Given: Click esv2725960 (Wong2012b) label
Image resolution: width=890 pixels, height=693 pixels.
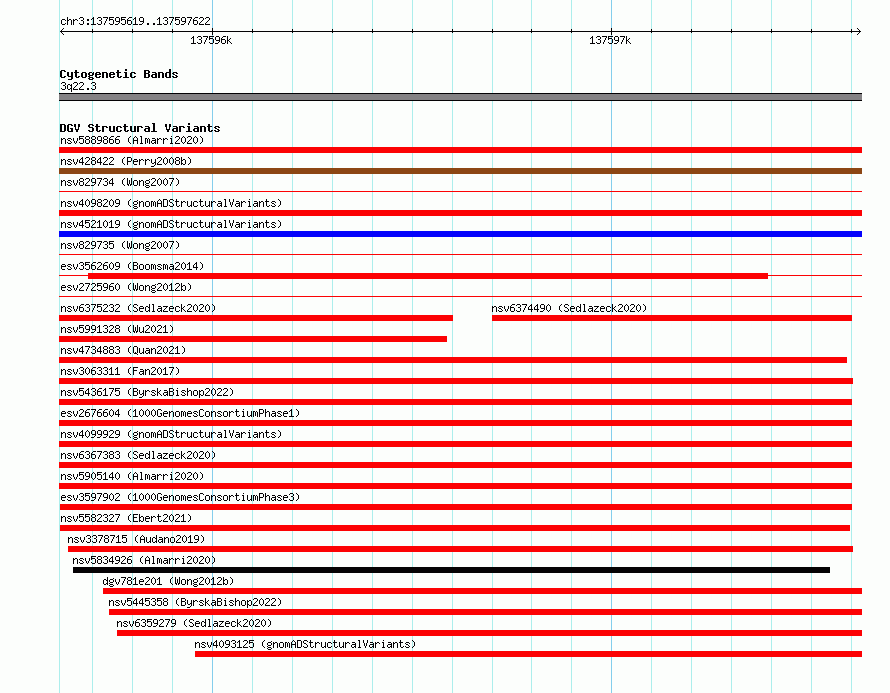Looking at the screenshot, I should coord(126,287).
